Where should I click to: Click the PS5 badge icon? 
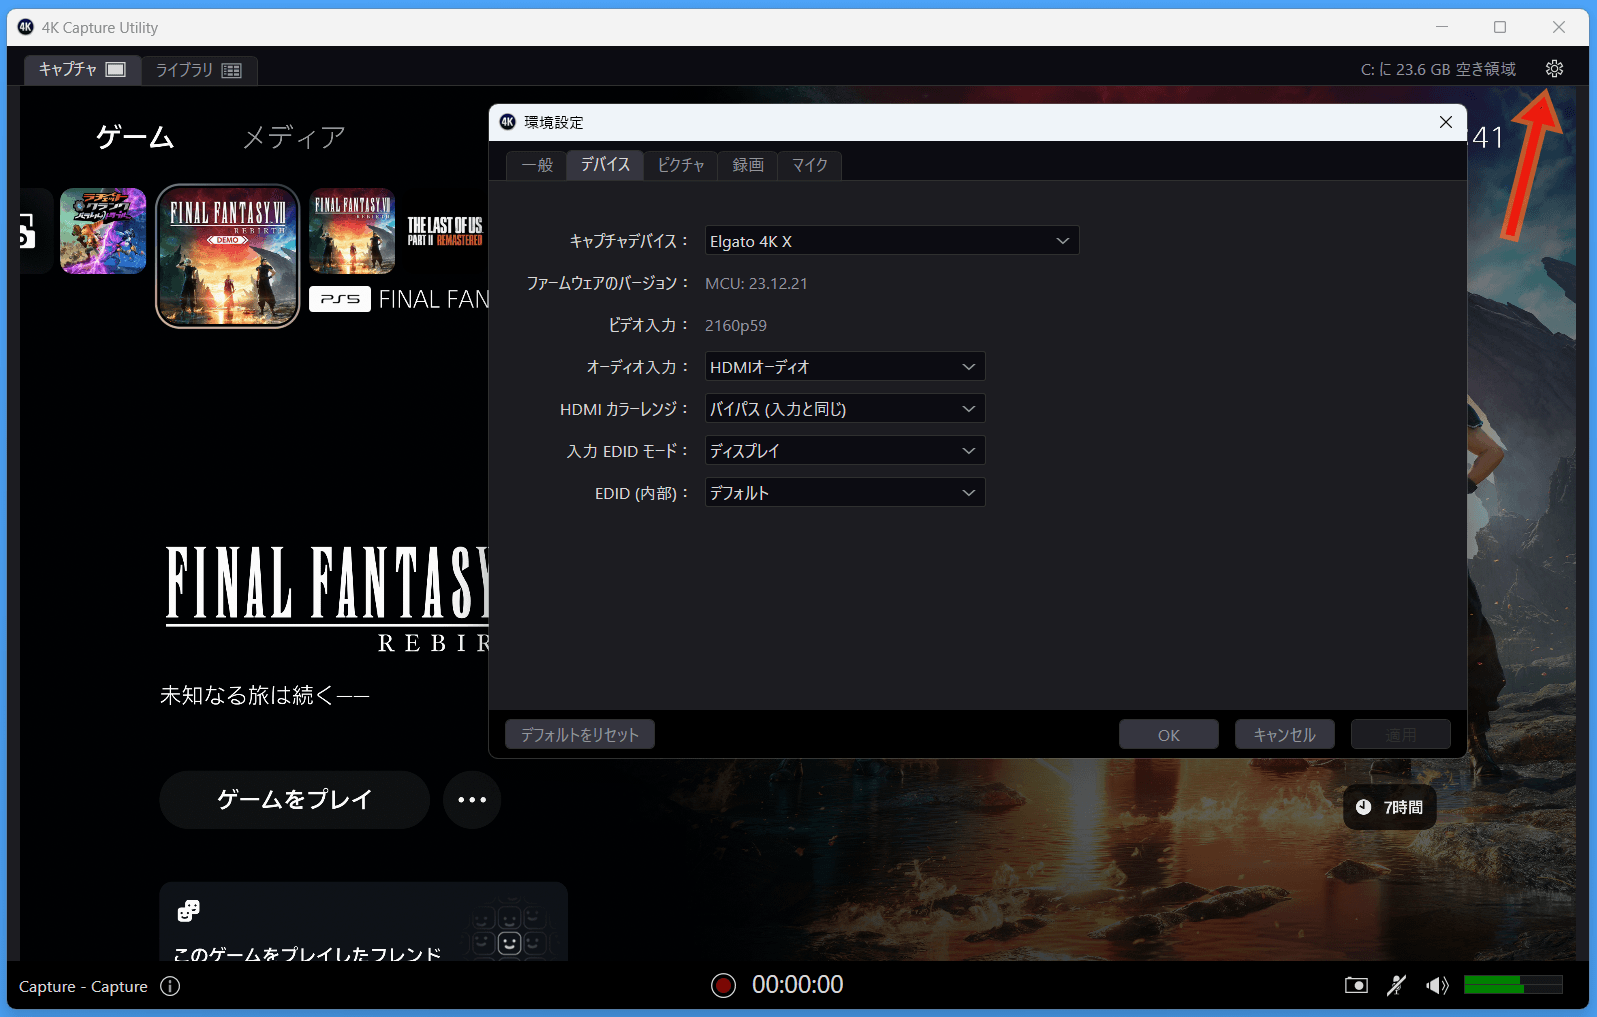[340, 299]
